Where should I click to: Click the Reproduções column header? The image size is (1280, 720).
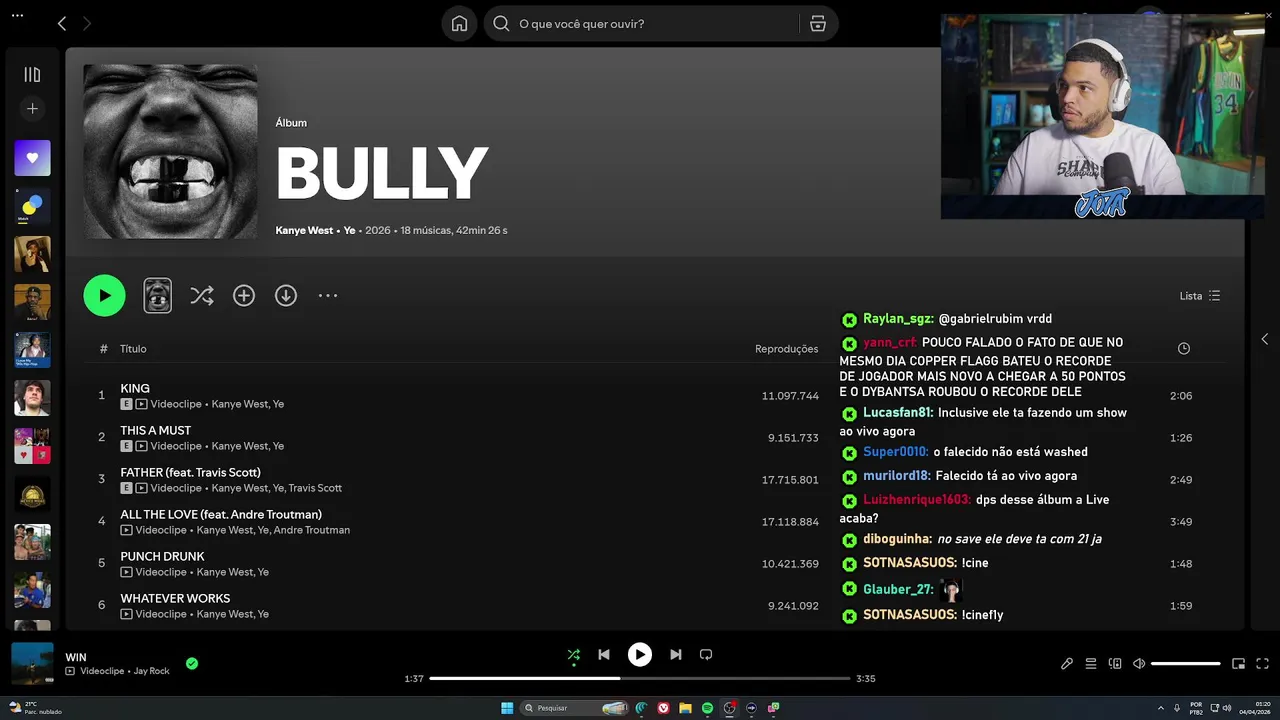(786, 349)
